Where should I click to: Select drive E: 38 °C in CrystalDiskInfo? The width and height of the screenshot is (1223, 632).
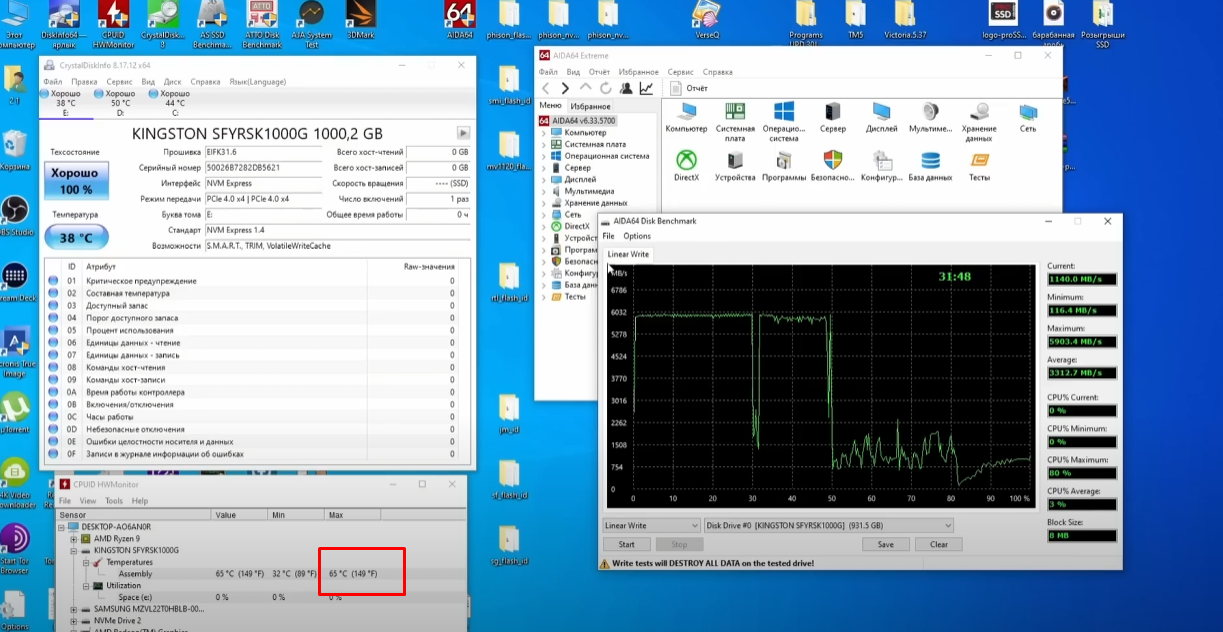64,103
